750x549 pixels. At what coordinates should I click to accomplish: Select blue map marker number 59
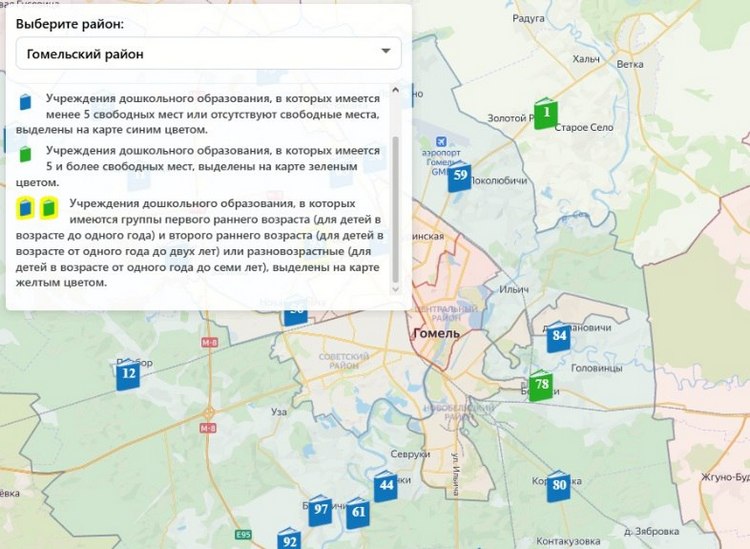459,176
